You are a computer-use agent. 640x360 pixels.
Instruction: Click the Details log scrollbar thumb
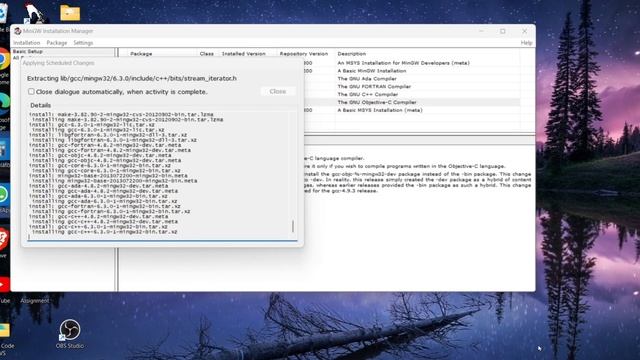pyautogui.click(x=293, y=227)
